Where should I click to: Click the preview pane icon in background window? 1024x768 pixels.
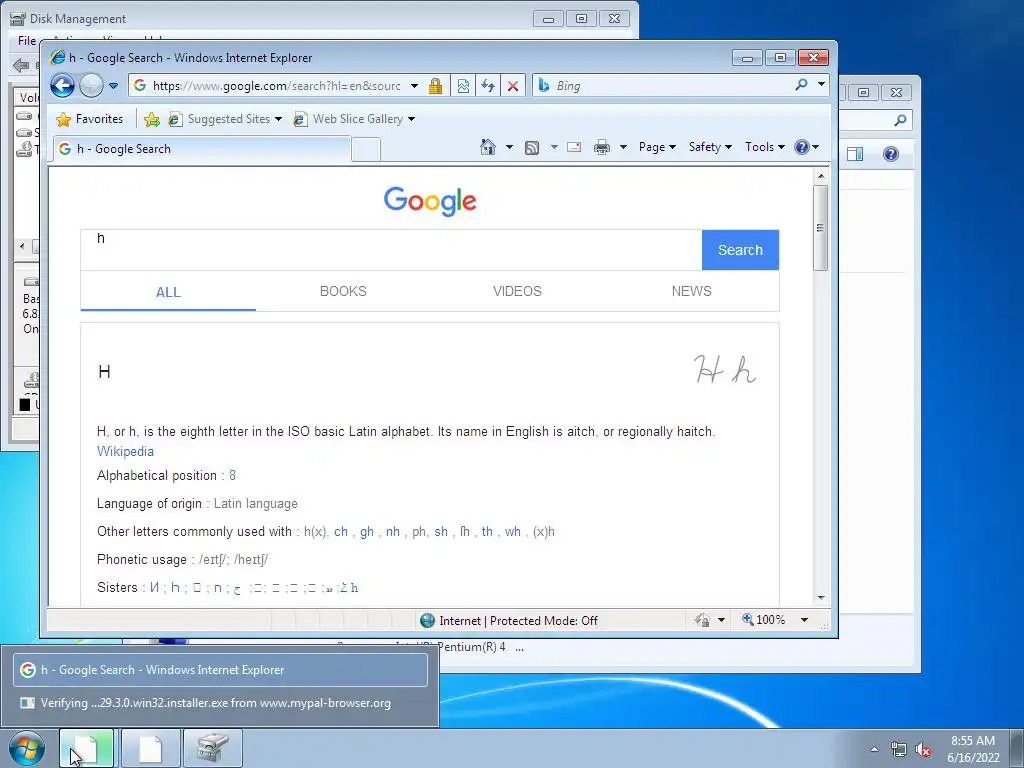click(x=855, y=154)
